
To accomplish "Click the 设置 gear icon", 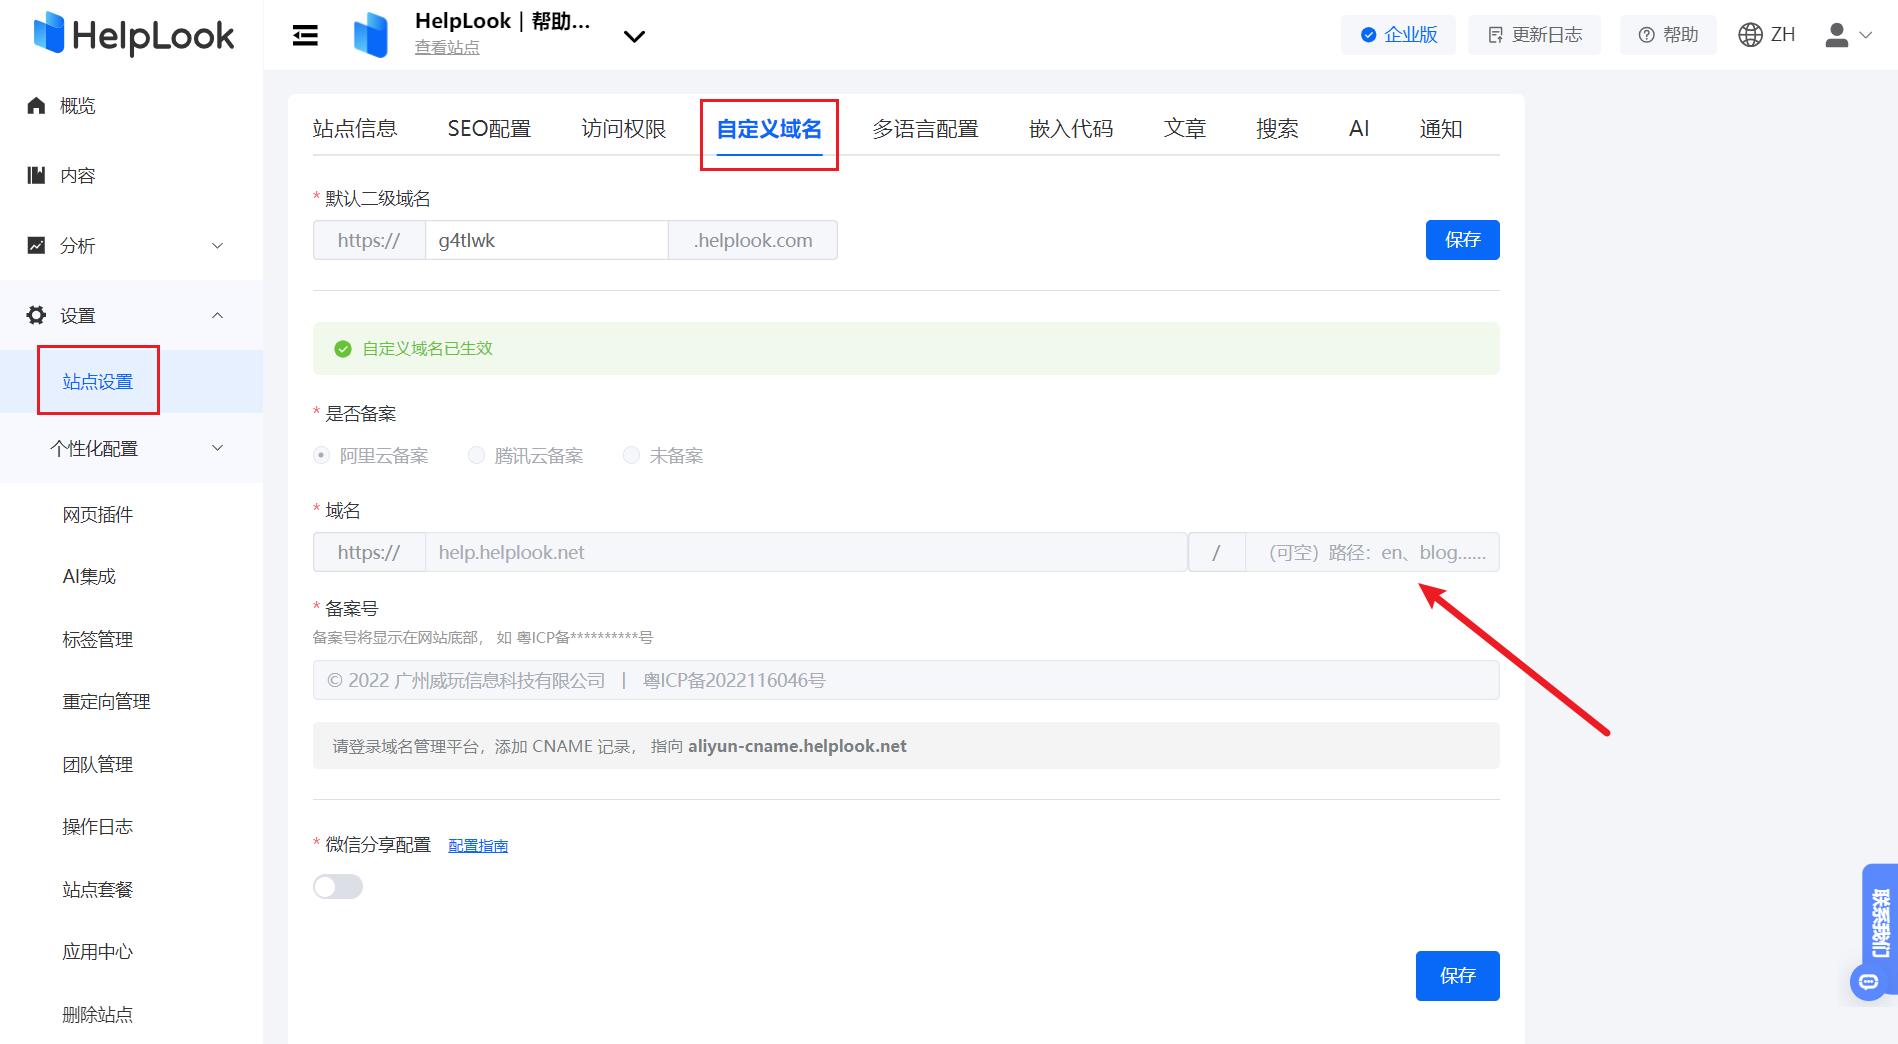I will pos(37,314).
